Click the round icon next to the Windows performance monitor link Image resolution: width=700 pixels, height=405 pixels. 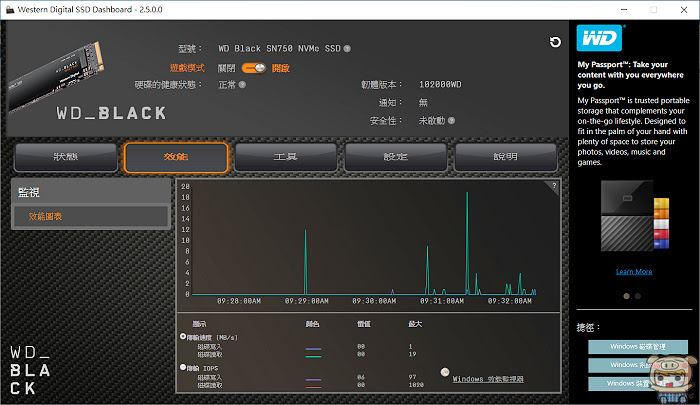pyautogui.click(x=445, y=372)
